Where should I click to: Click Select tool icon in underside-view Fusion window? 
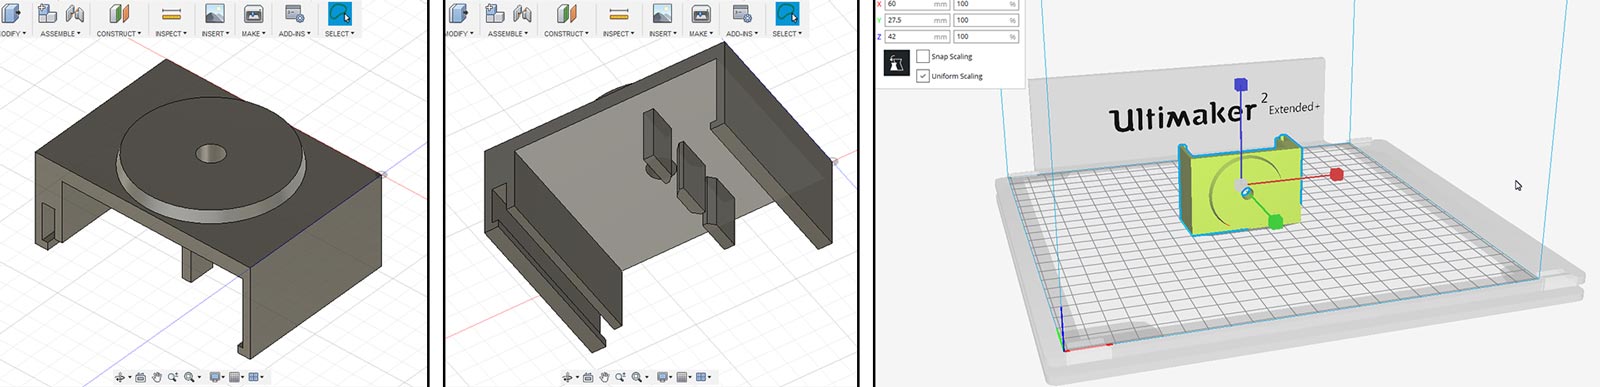click(787, 13)
